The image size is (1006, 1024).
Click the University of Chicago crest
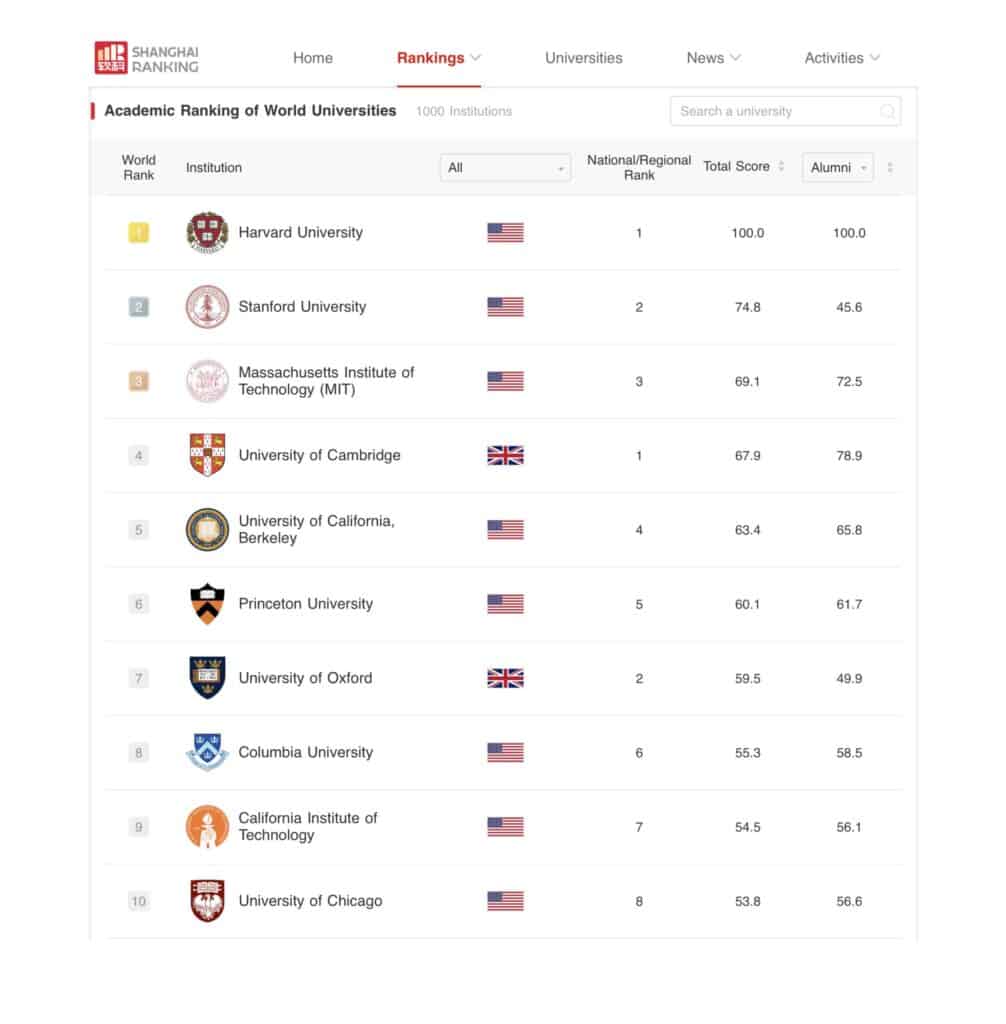[x=207, y=900]
